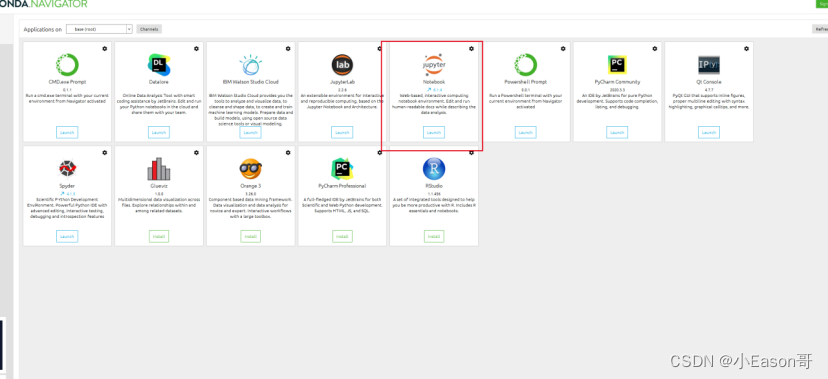Click the PyCharm Professional PC logo
The image size is (828, 379).
pos(342,168)
